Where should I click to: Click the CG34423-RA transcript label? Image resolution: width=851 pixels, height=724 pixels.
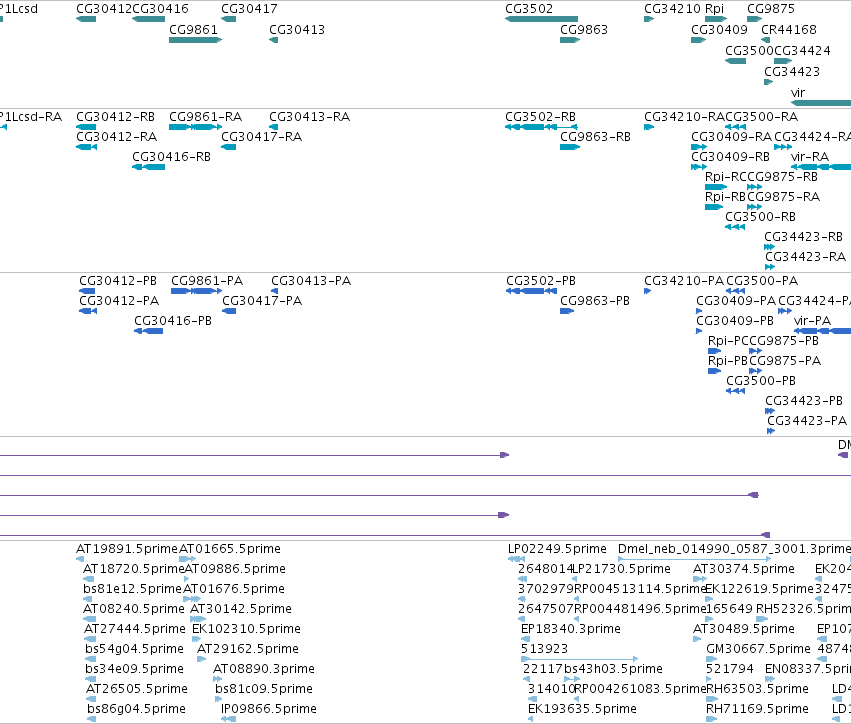click(x=806, y=257)
